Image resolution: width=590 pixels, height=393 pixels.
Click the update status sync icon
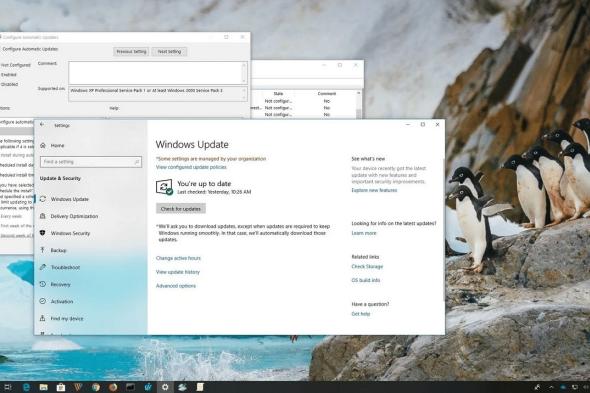point(164,187)
